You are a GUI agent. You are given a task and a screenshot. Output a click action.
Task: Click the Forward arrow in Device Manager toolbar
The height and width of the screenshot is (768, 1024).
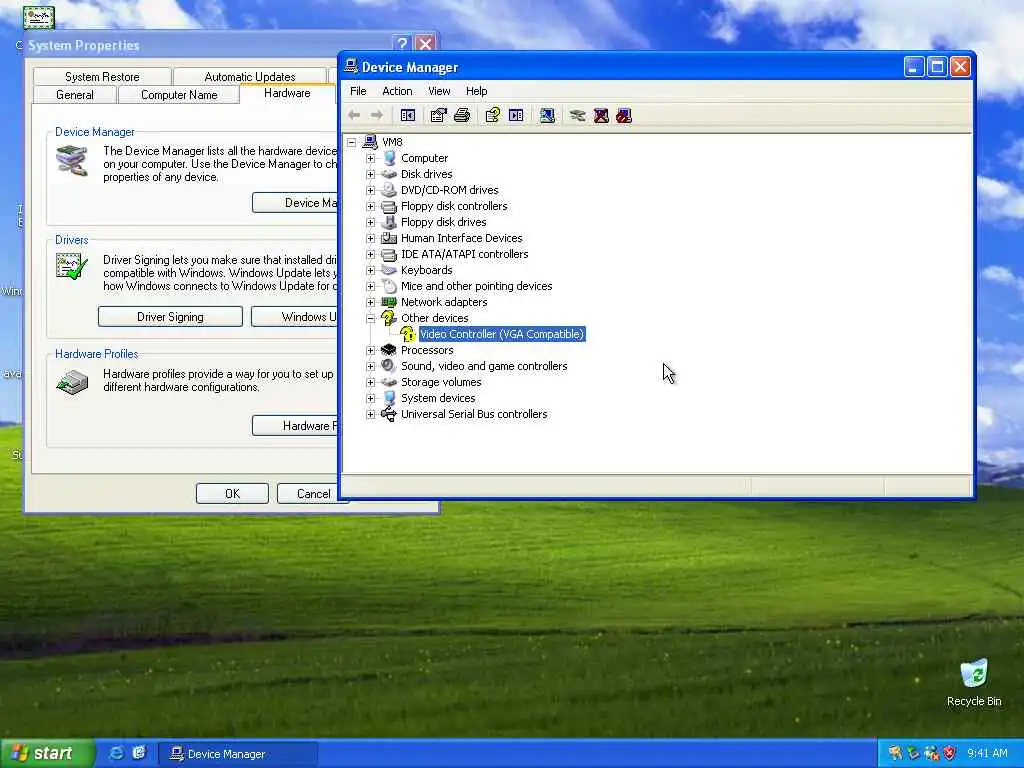click(377, 116)
